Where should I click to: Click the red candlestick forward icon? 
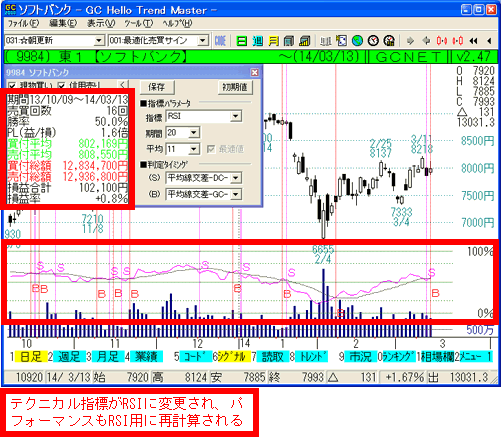(x=442, y=41)
